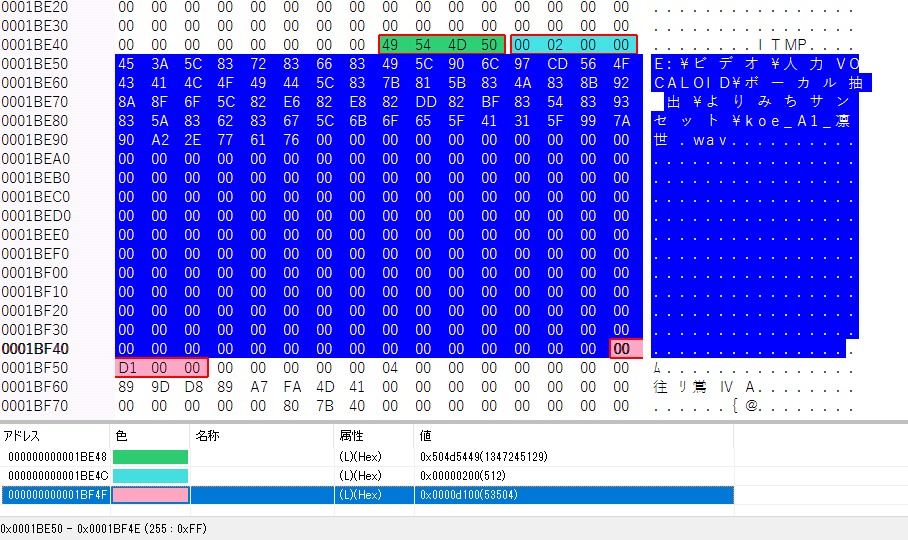Screen dimensions: 908x540
Task: Click the decoded text 出¥よりみちサン
Action: (758, 102)
